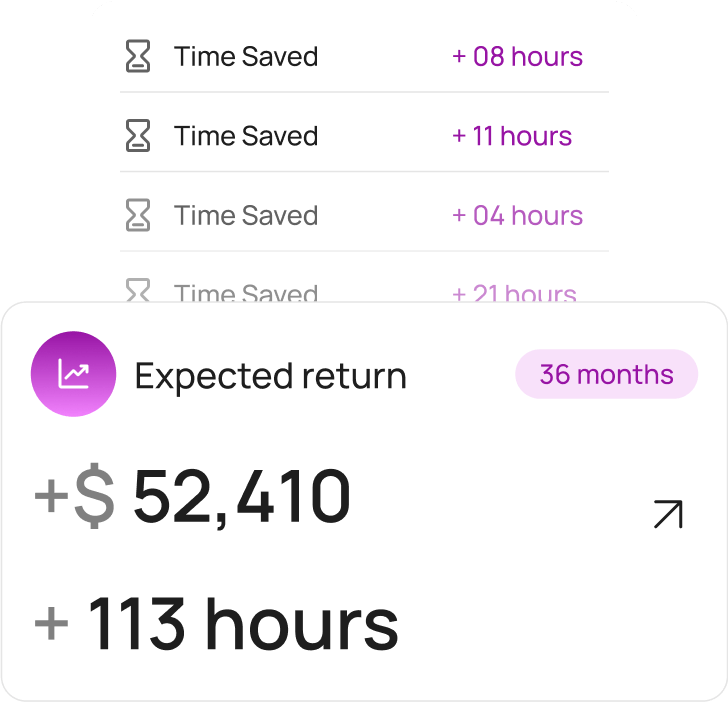Select the hourglass icon in the +11 hours row
Screen dimensions: 728x702
(138, 136)
